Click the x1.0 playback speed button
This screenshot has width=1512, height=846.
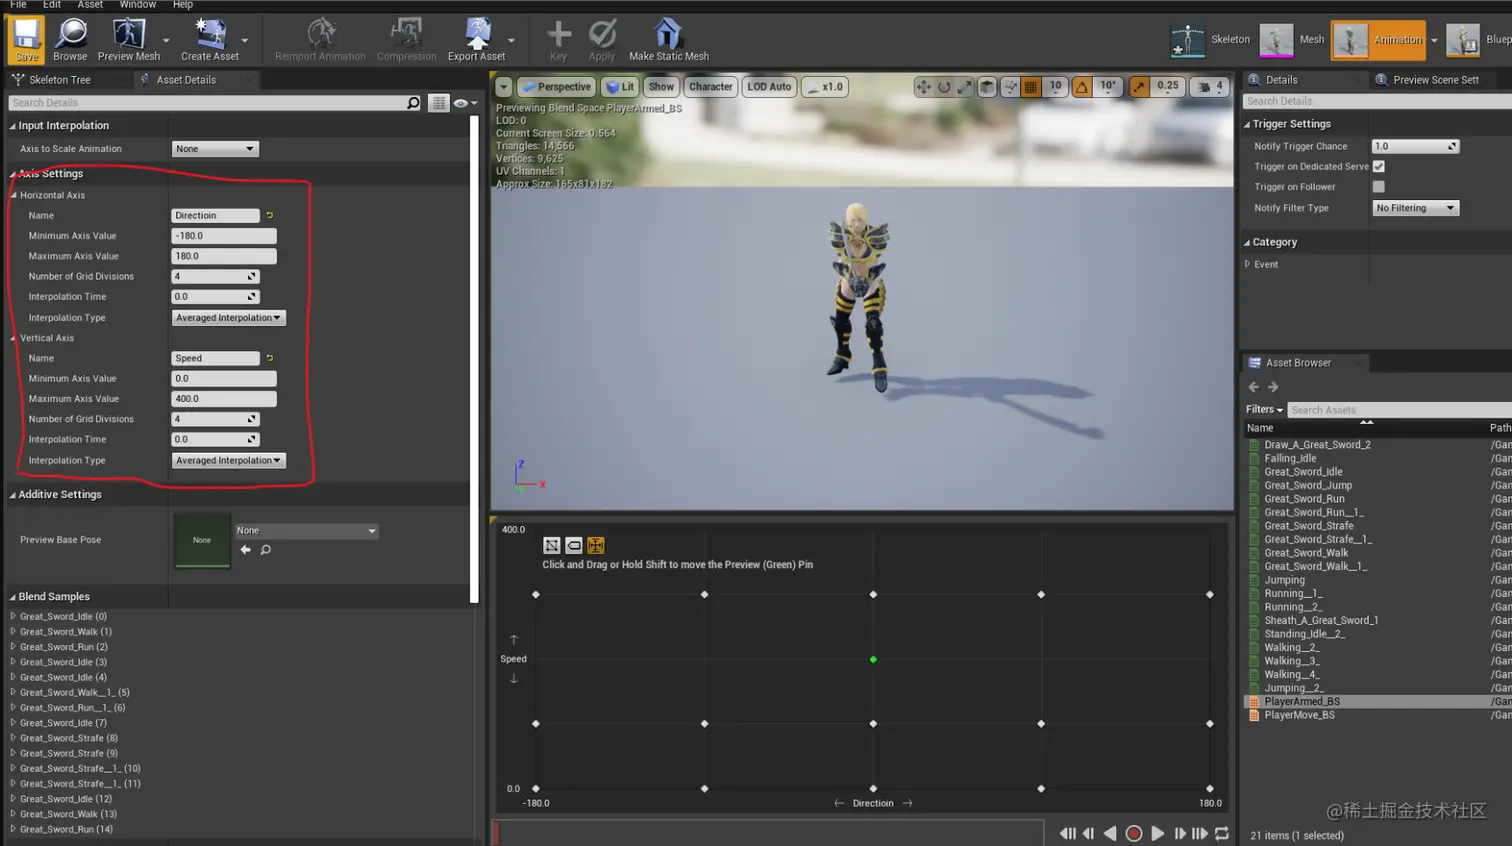(x=825, y=87)
